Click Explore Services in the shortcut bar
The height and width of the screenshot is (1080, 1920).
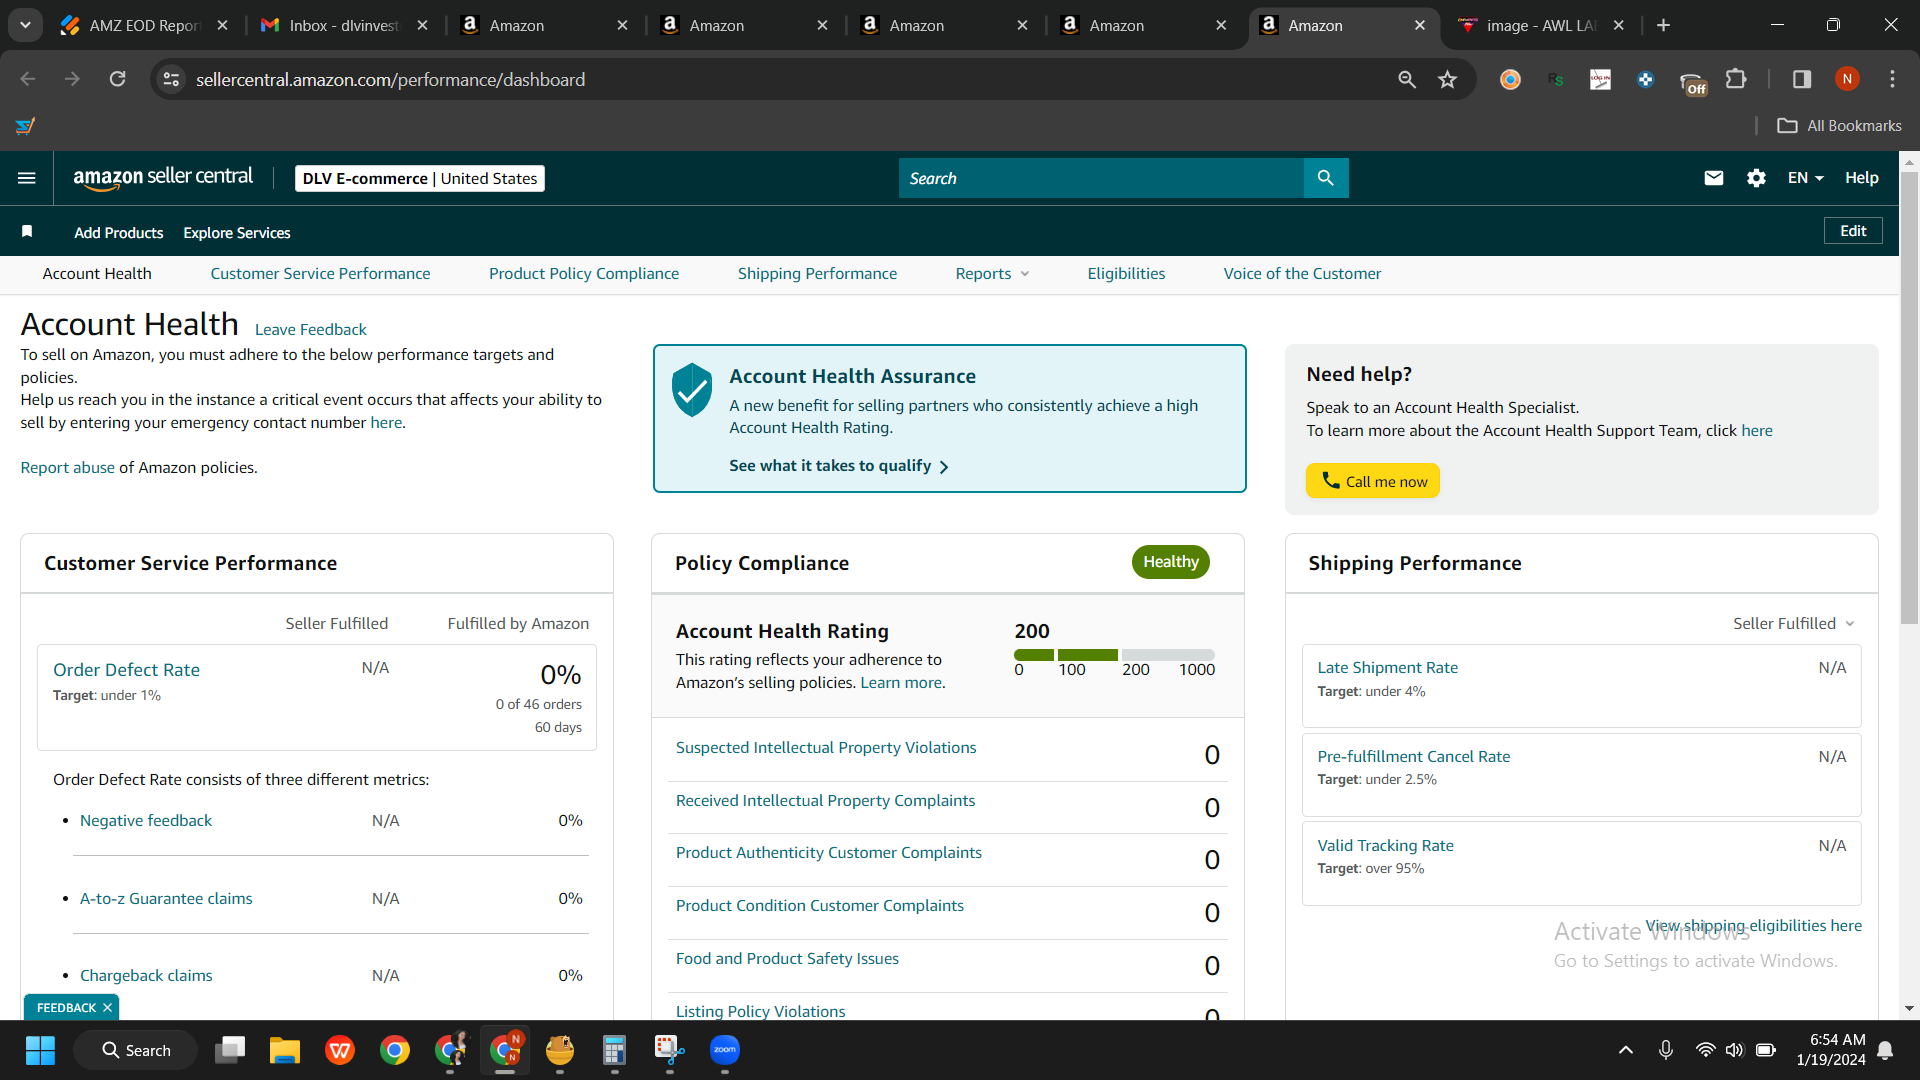pos(237,233)
